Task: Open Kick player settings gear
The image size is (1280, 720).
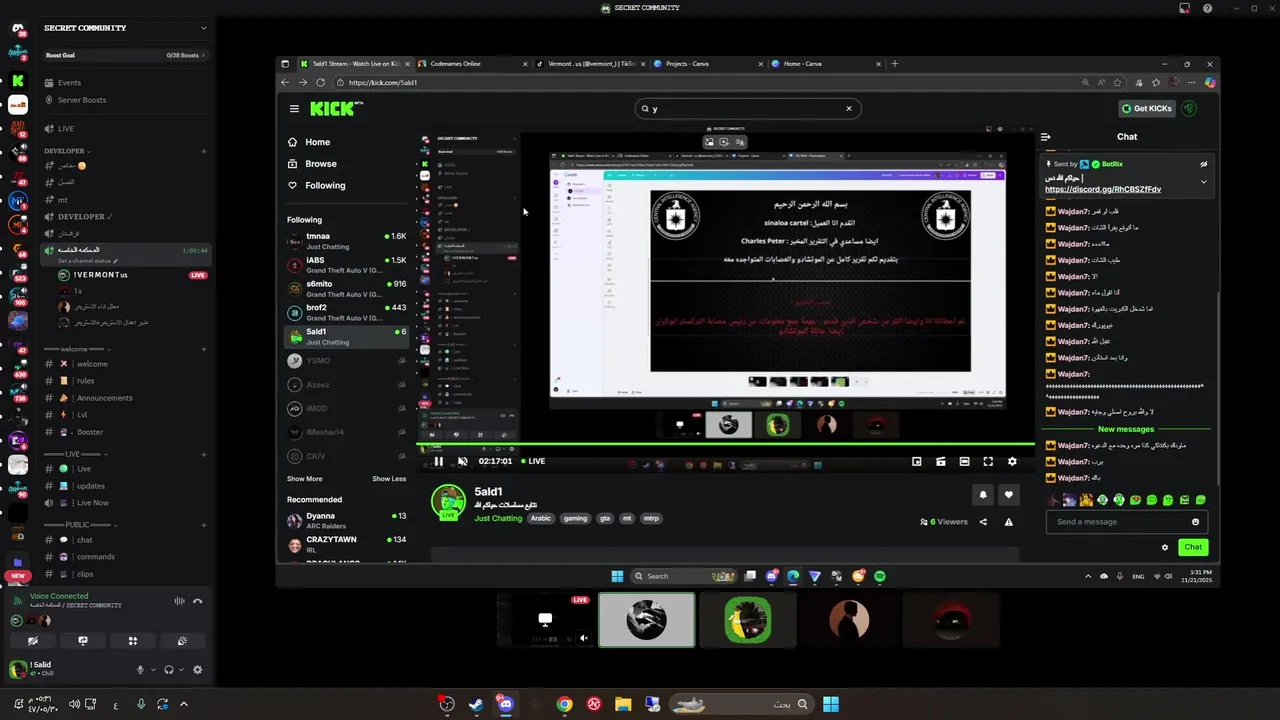Action: [1012, 461]
